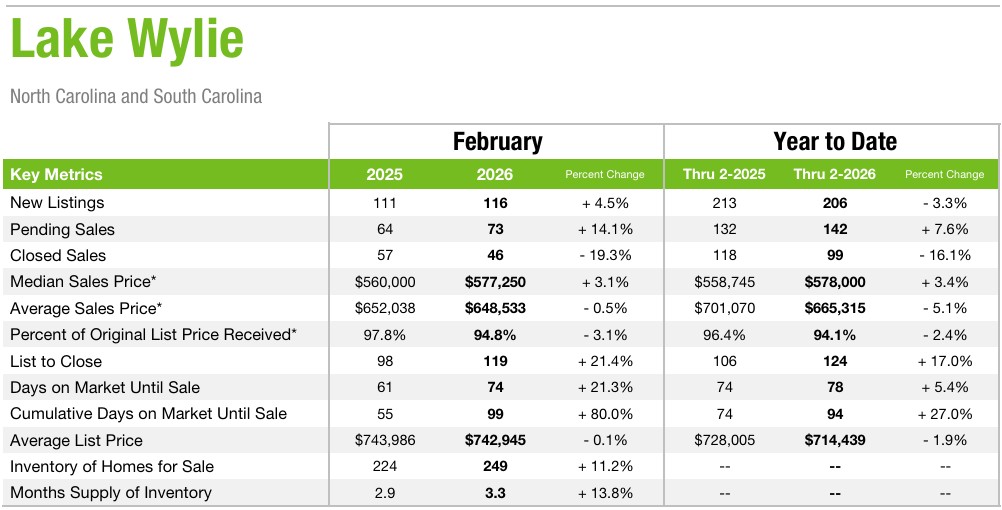This screenshot has width=1002, height=510.
Task: Click the Key Metrics column header
Action: (56, 174)
